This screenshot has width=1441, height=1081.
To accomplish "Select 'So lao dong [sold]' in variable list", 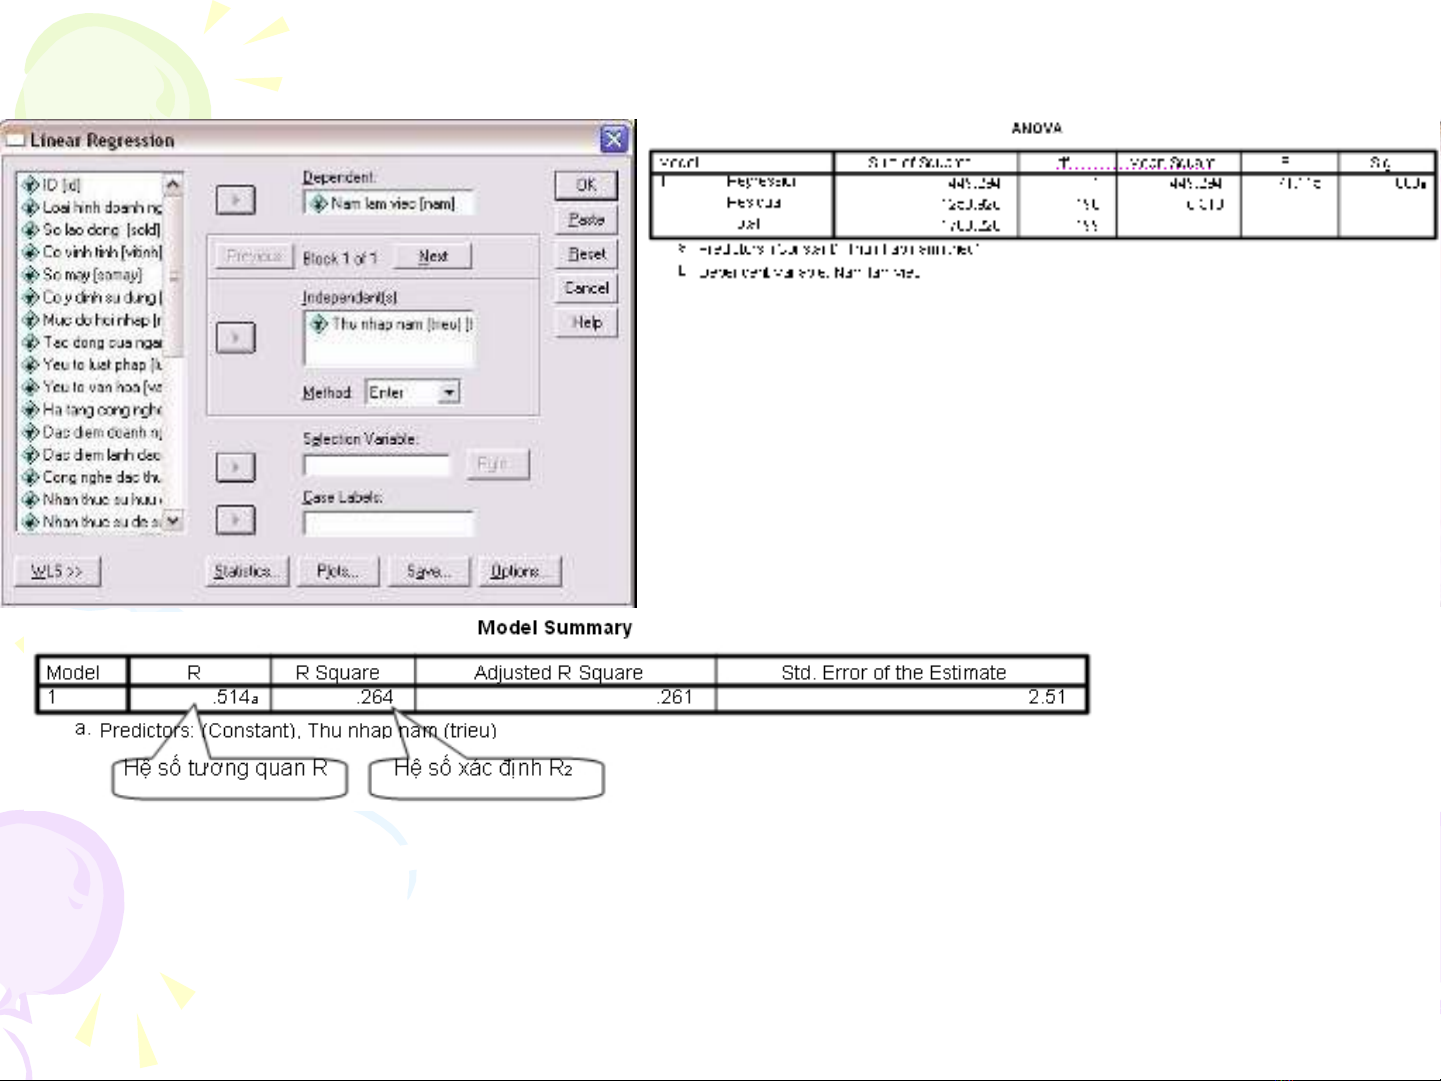I will 101,230.
